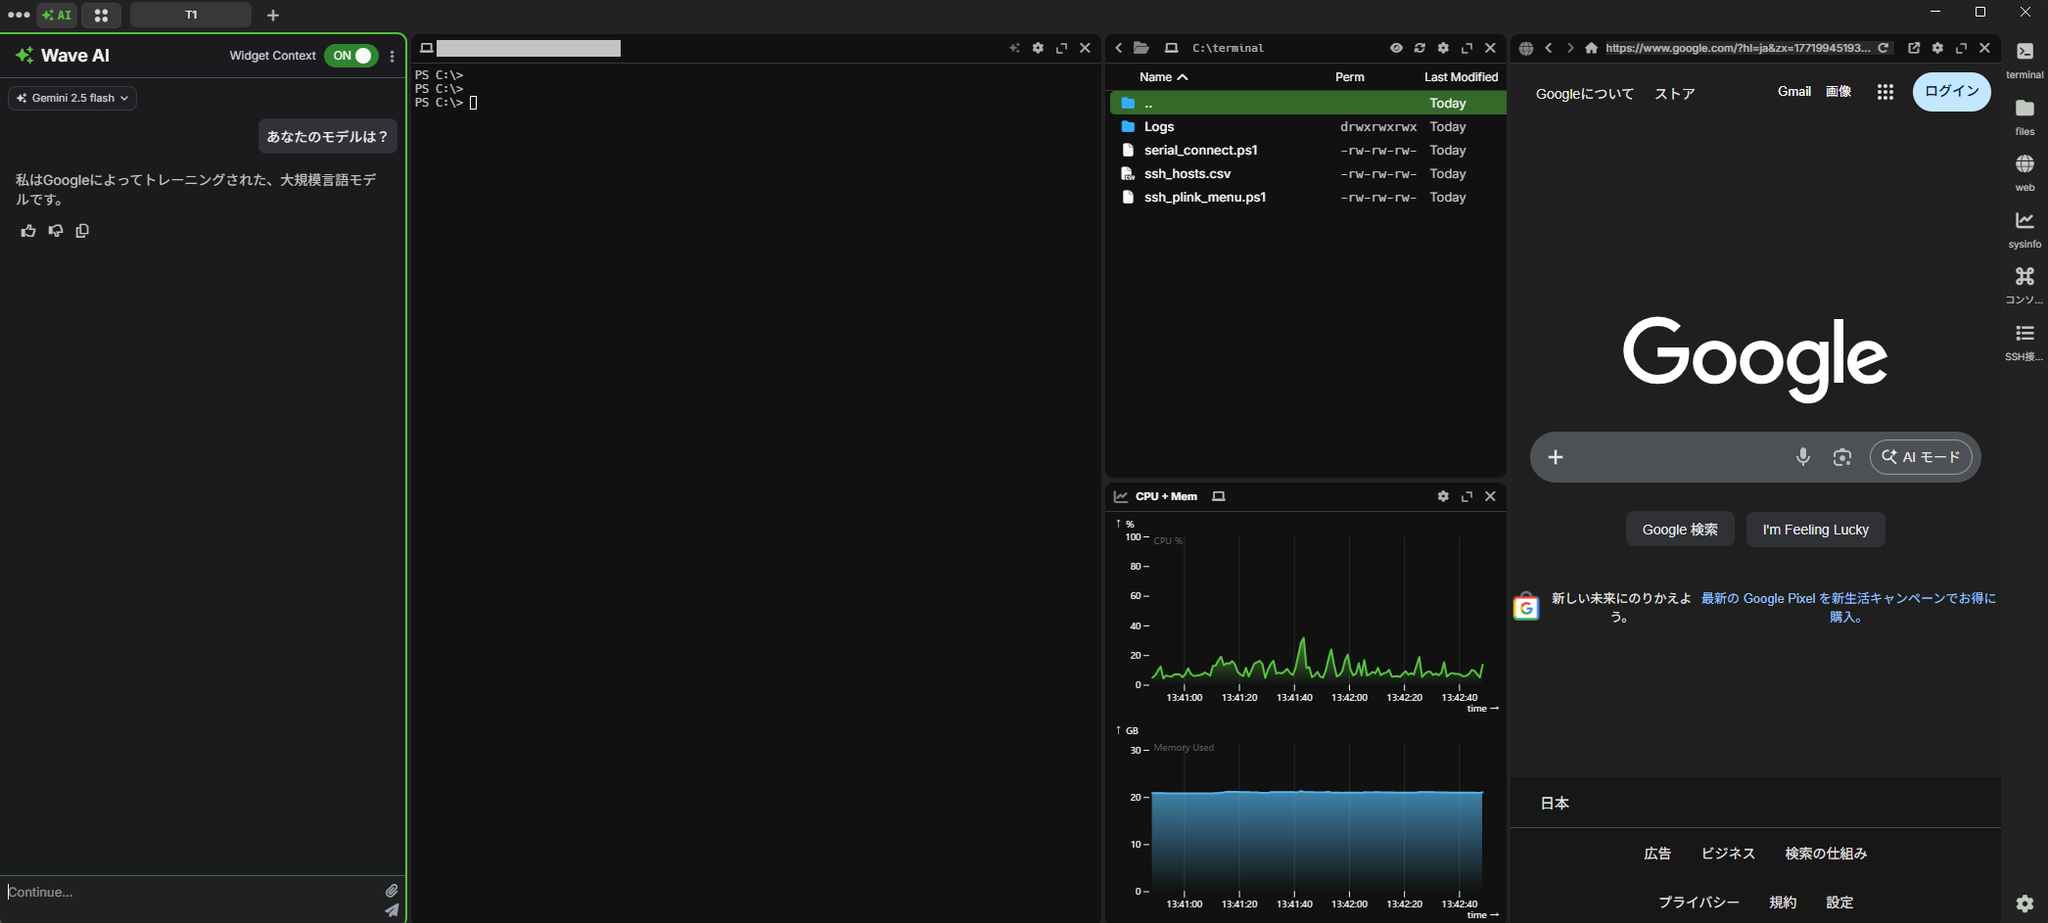Open the sysinfo widget in sidebar
The height and width of the screenshot is (923, 2048).
(2024, 228)
